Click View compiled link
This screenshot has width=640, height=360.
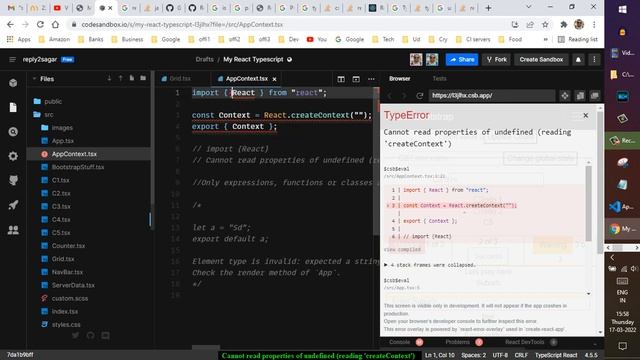pos(402,249)
